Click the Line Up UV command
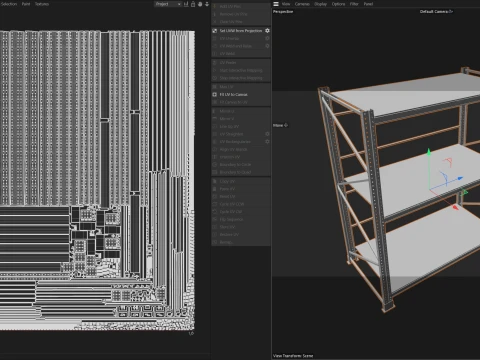The image size is (480, 360). (229, 126)
